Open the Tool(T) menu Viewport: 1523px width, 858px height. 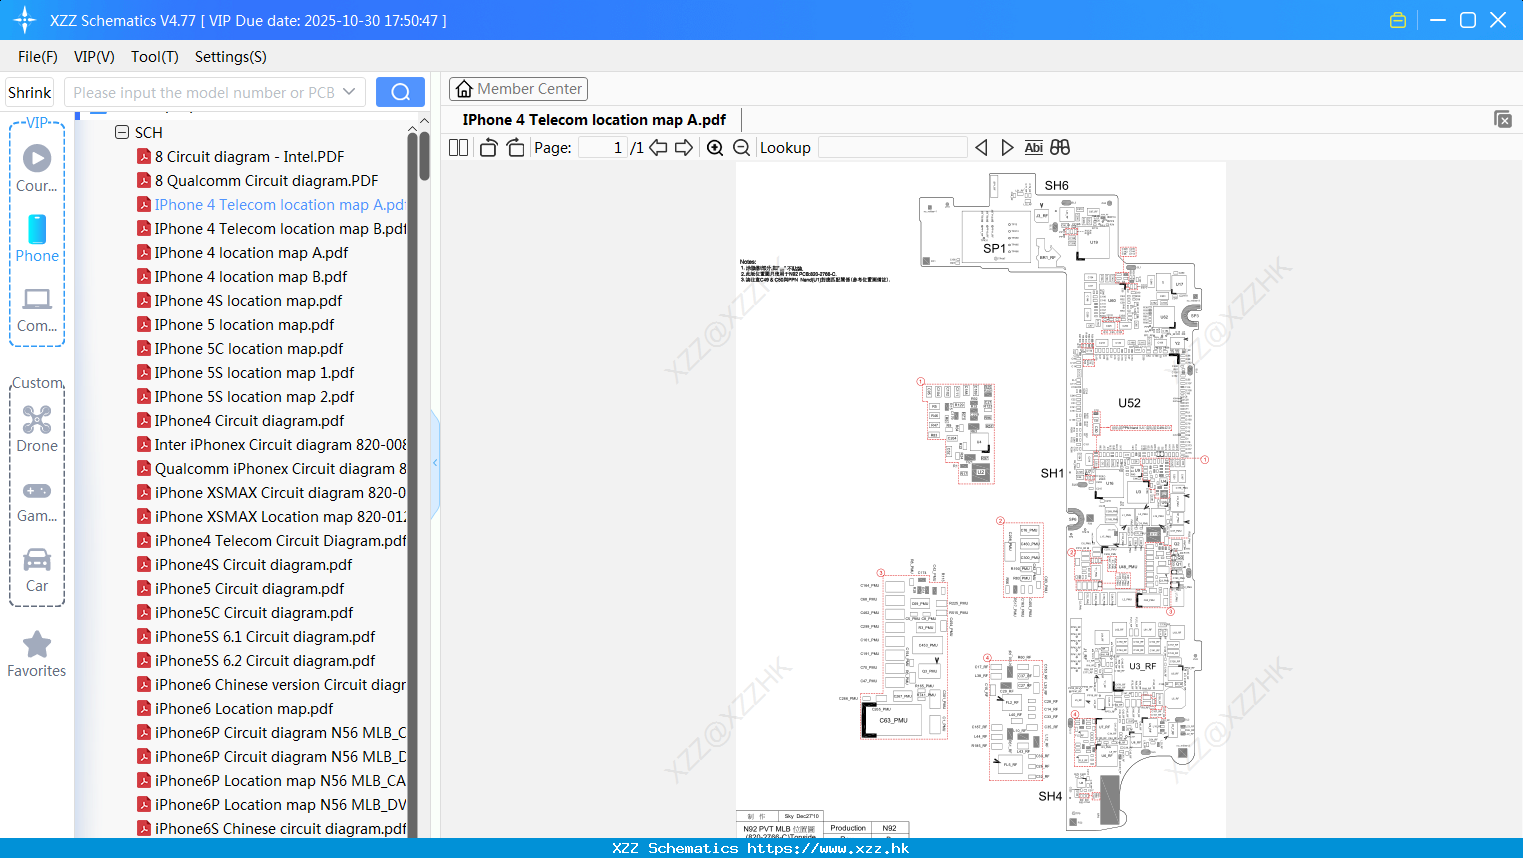[x=155, y=57]
